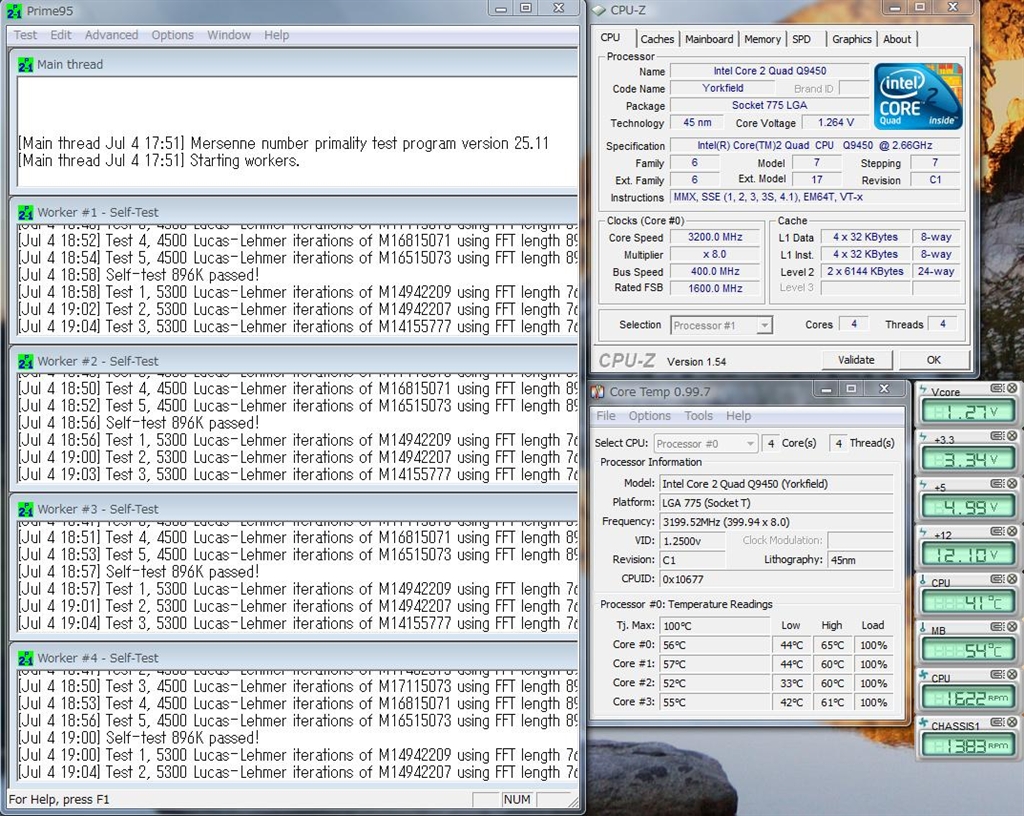The height and width of the screenshot is (816, 1024).
Task: Click the CPU-Z title bar icon
Action: pyautogui.click(x=599, y=10)
